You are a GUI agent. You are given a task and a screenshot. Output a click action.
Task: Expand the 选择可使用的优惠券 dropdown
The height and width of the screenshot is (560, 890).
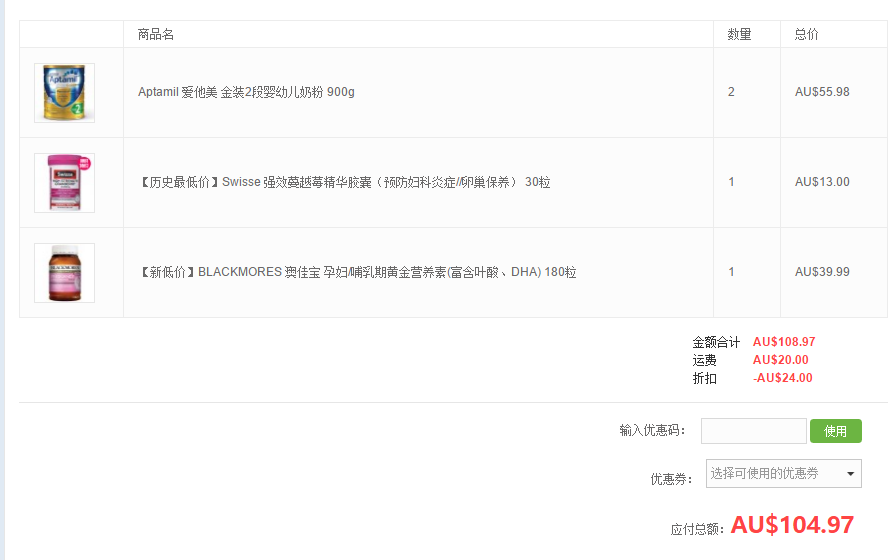tap(783, 474)
